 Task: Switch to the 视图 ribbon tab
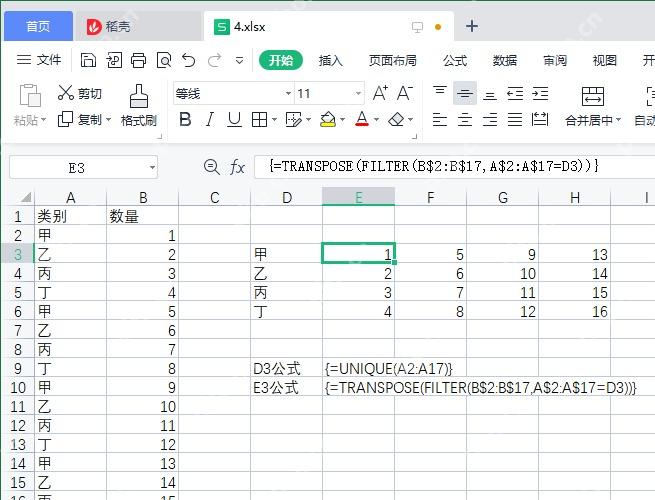click(604, 61)
